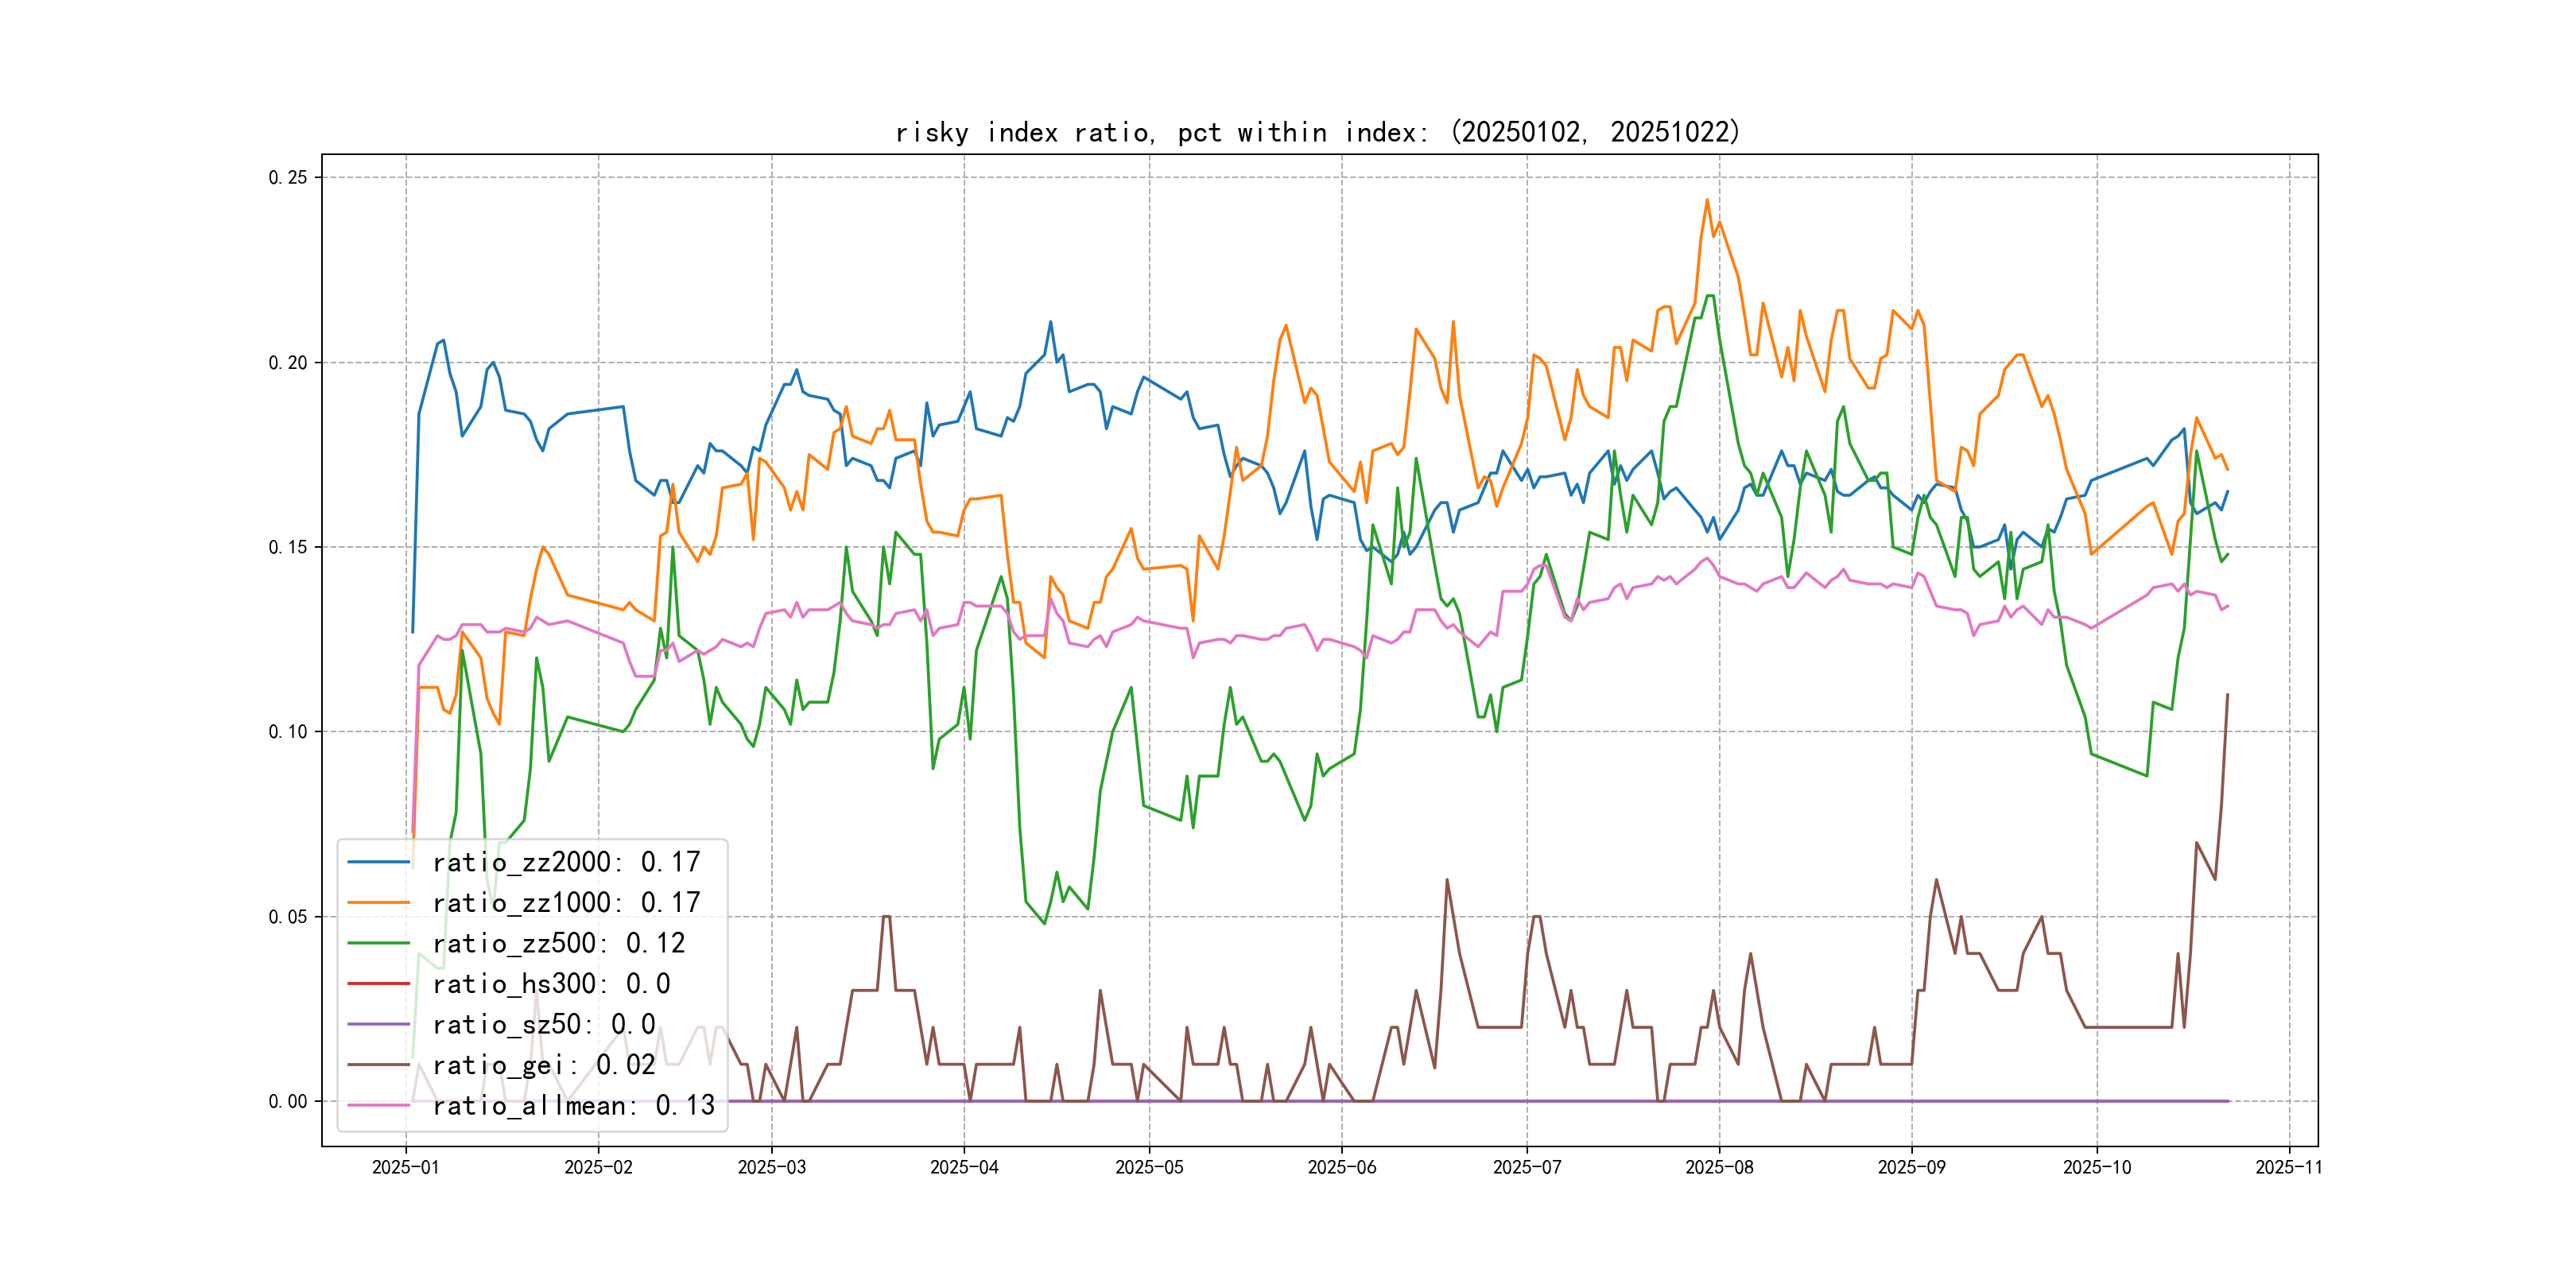Screen dimensions: 2576x1288
Task: Click the red ratio_hs300 legend line
Action: (378, 984)
